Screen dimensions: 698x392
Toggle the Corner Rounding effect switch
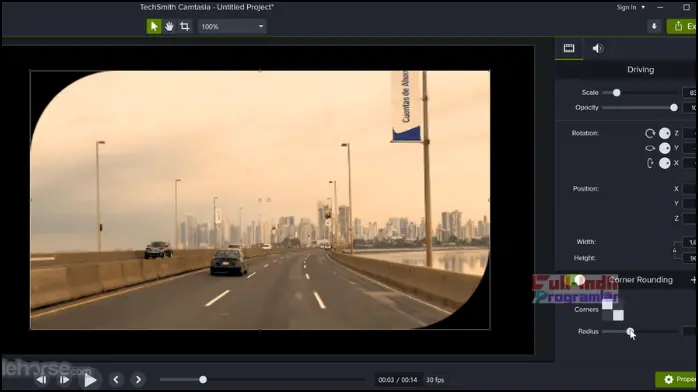click(x=576, y=280)
